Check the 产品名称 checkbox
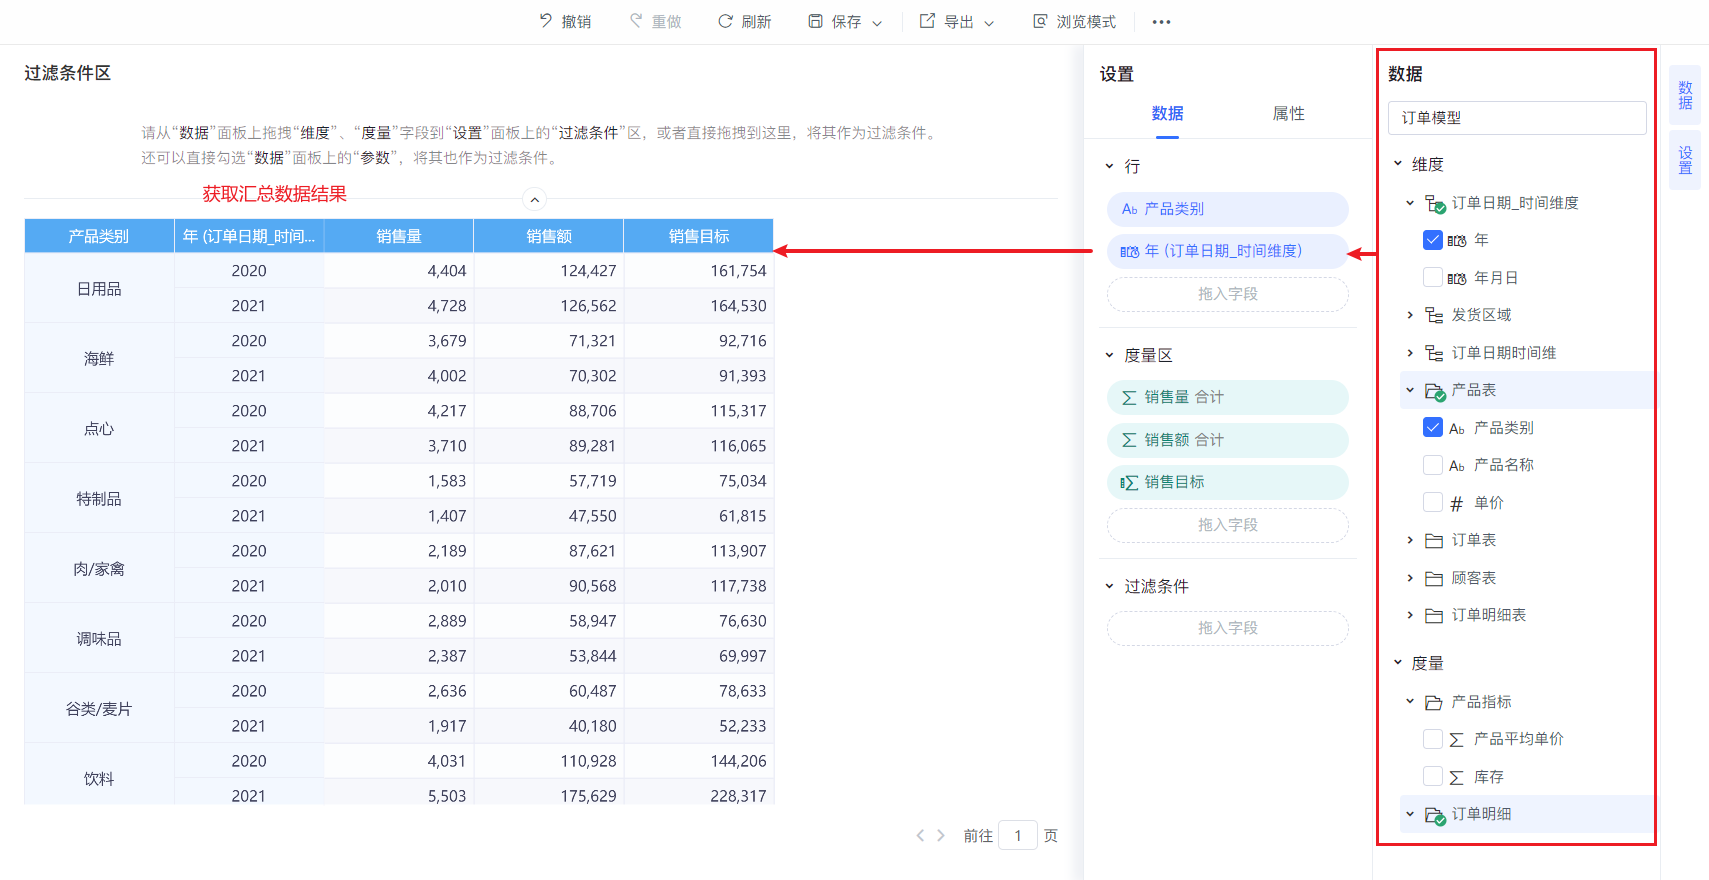This screenshot has width=1709, height=880. [x=1432, y=465]
